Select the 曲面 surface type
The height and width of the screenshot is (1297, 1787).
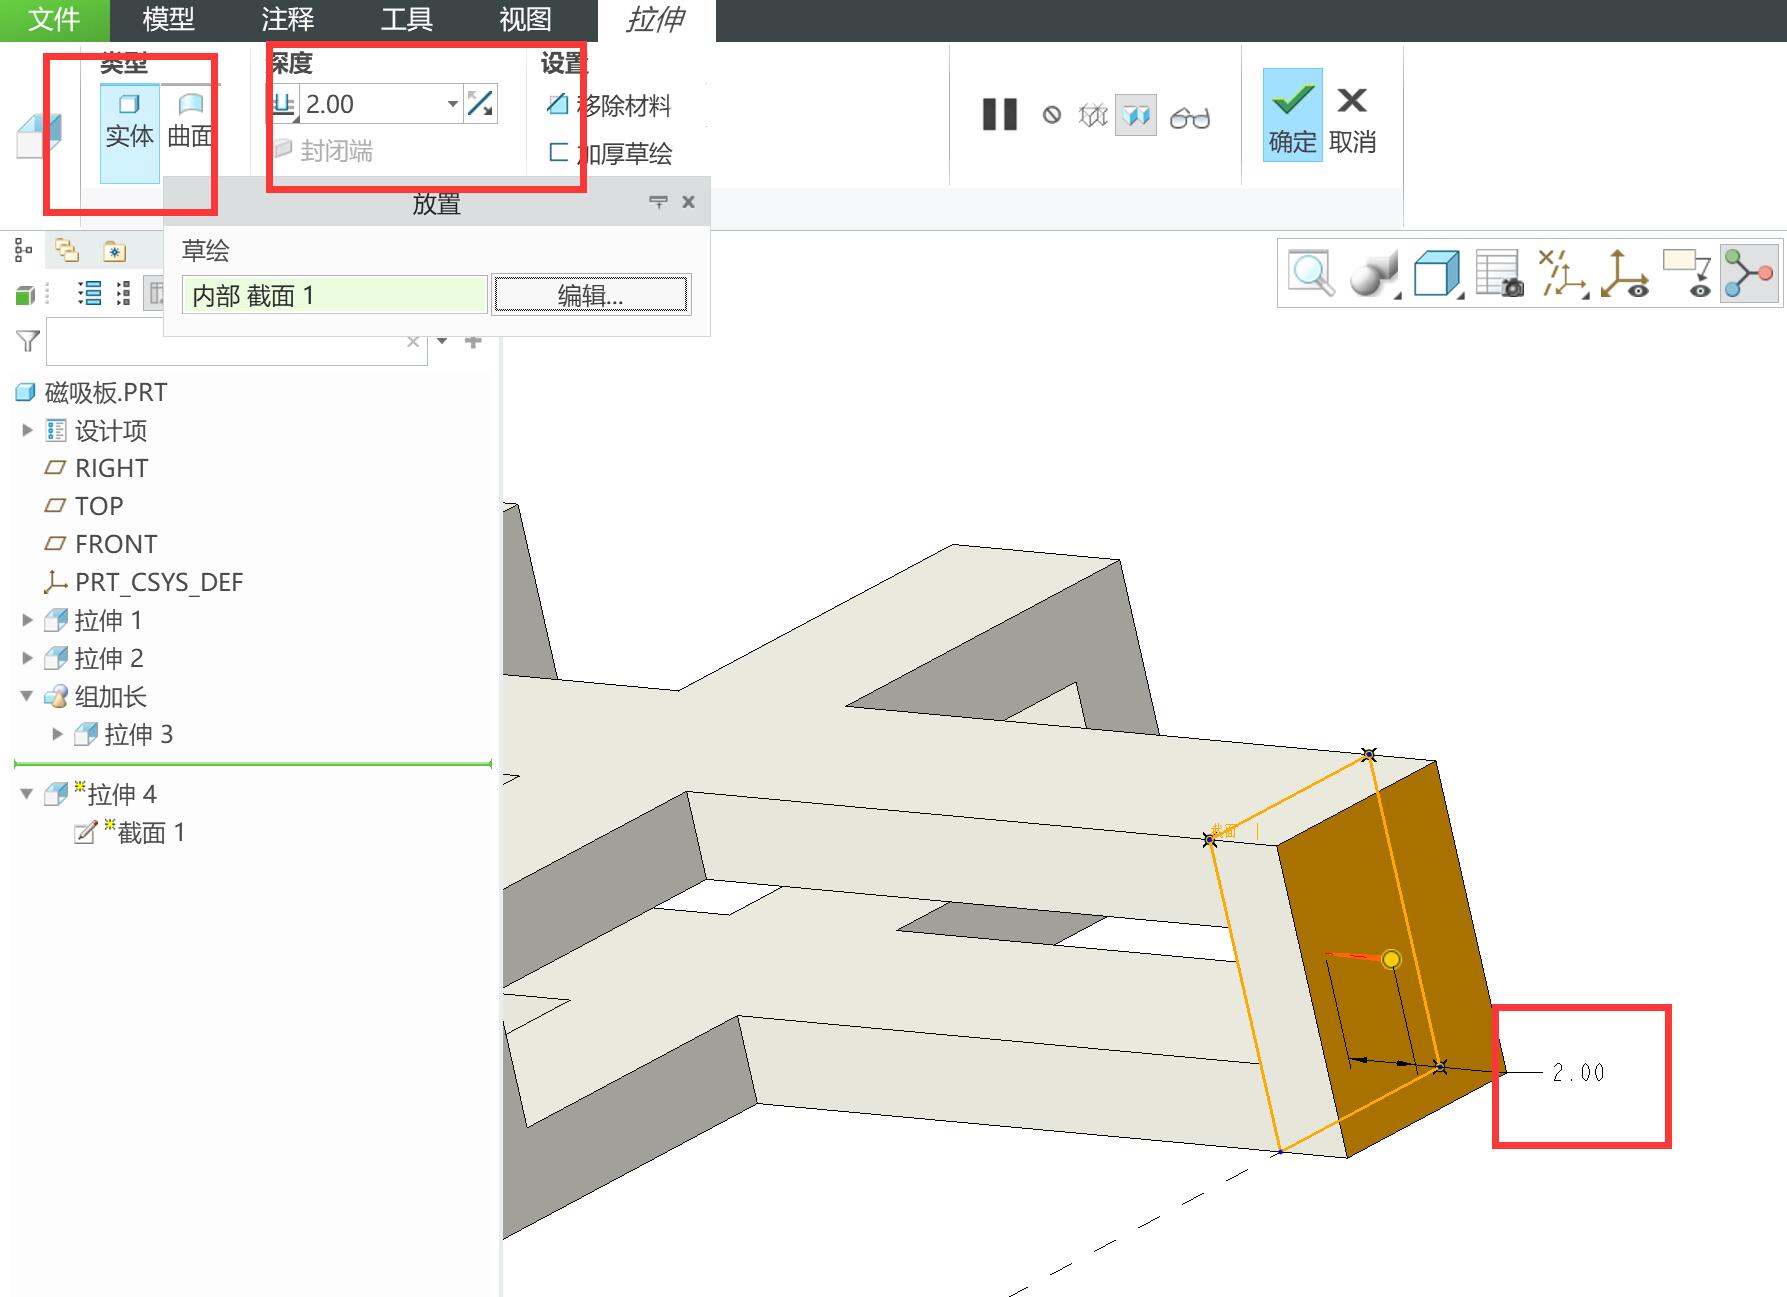click(189, 122)
